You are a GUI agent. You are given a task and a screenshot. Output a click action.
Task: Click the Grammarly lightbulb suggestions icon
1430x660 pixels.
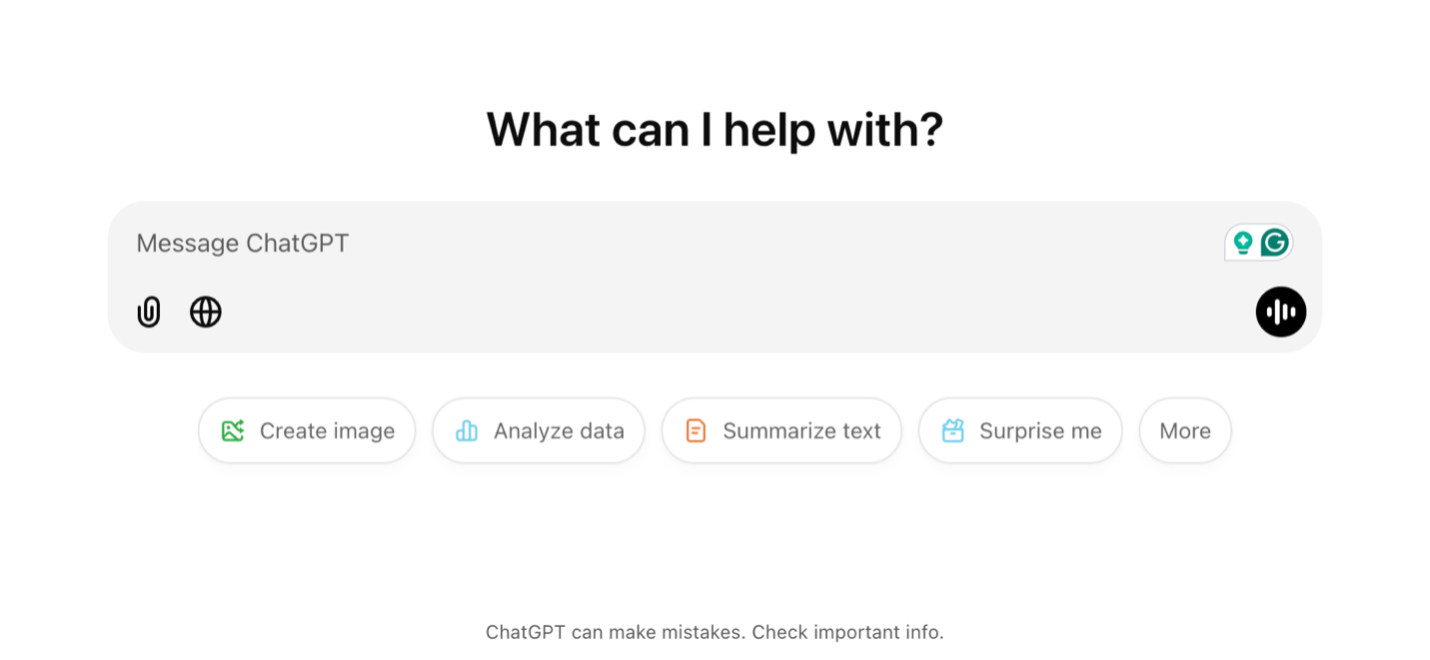coord(1241,242)
